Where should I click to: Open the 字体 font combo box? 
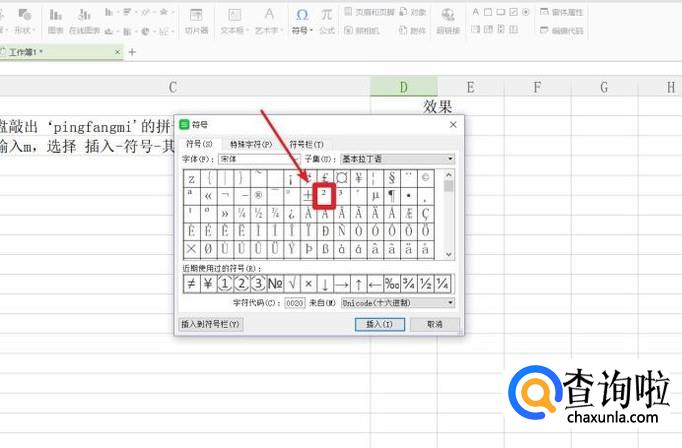(259, 159)
